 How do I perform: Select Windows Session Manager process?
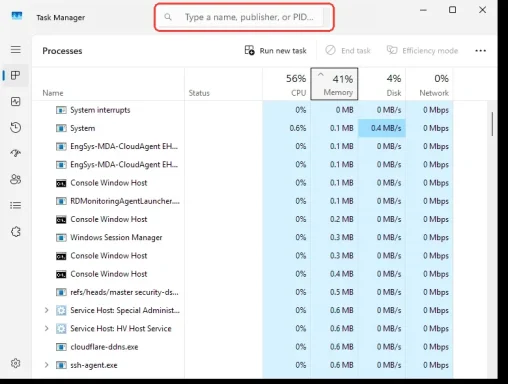[x=116, y=238]
